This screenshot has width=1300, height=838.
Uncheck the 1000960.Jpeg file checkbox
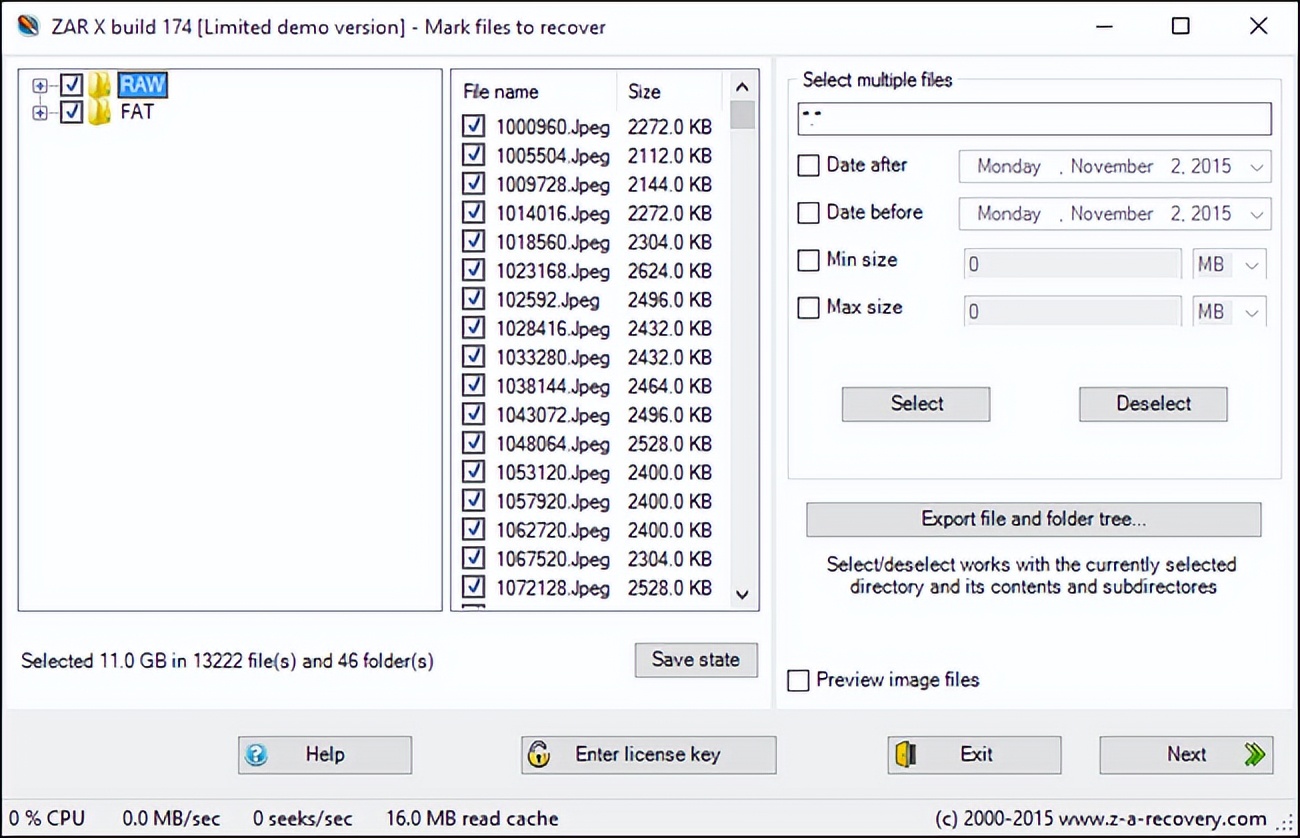(474, 127)
